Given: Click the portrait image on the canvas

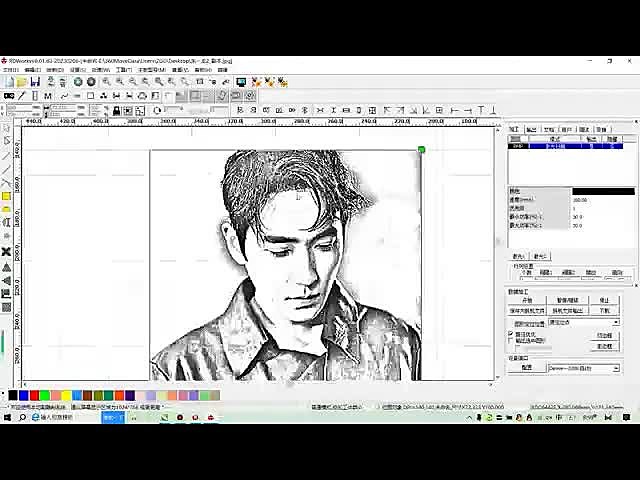Looking at the screenshot, I should click(x=286, y=265).
